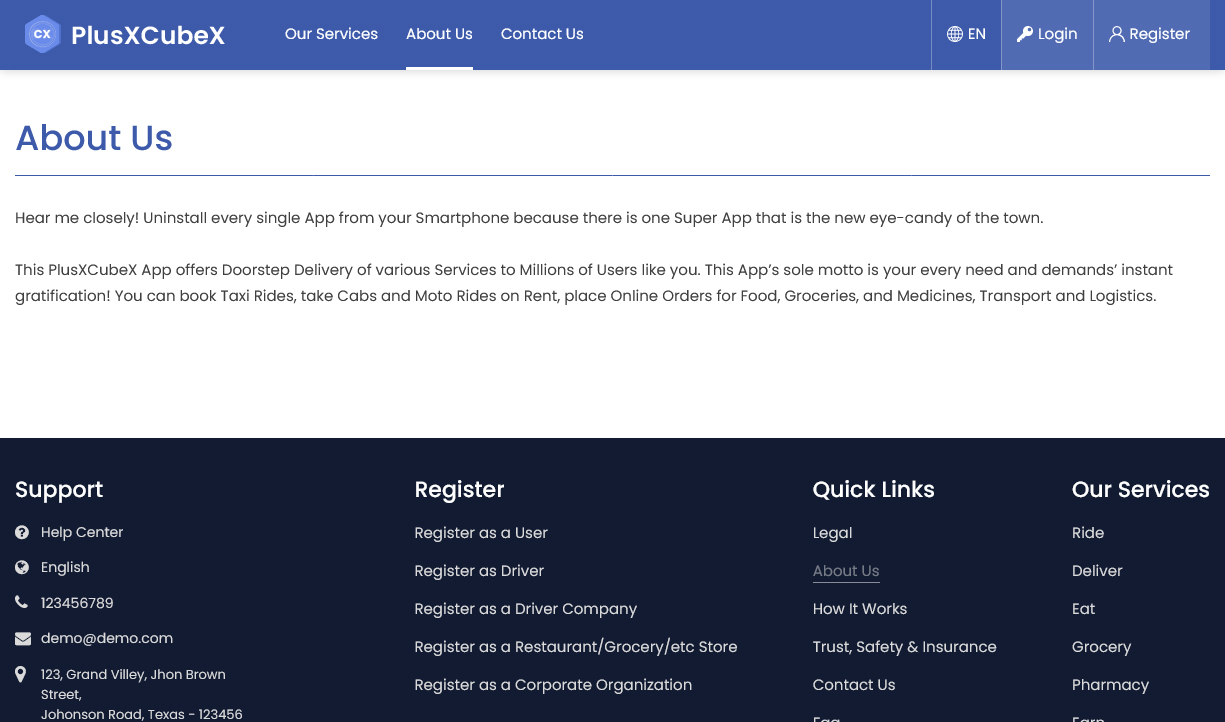Click the Quick Links footer heading
This screenshot has width=1225, height=722.
point(874,489)
